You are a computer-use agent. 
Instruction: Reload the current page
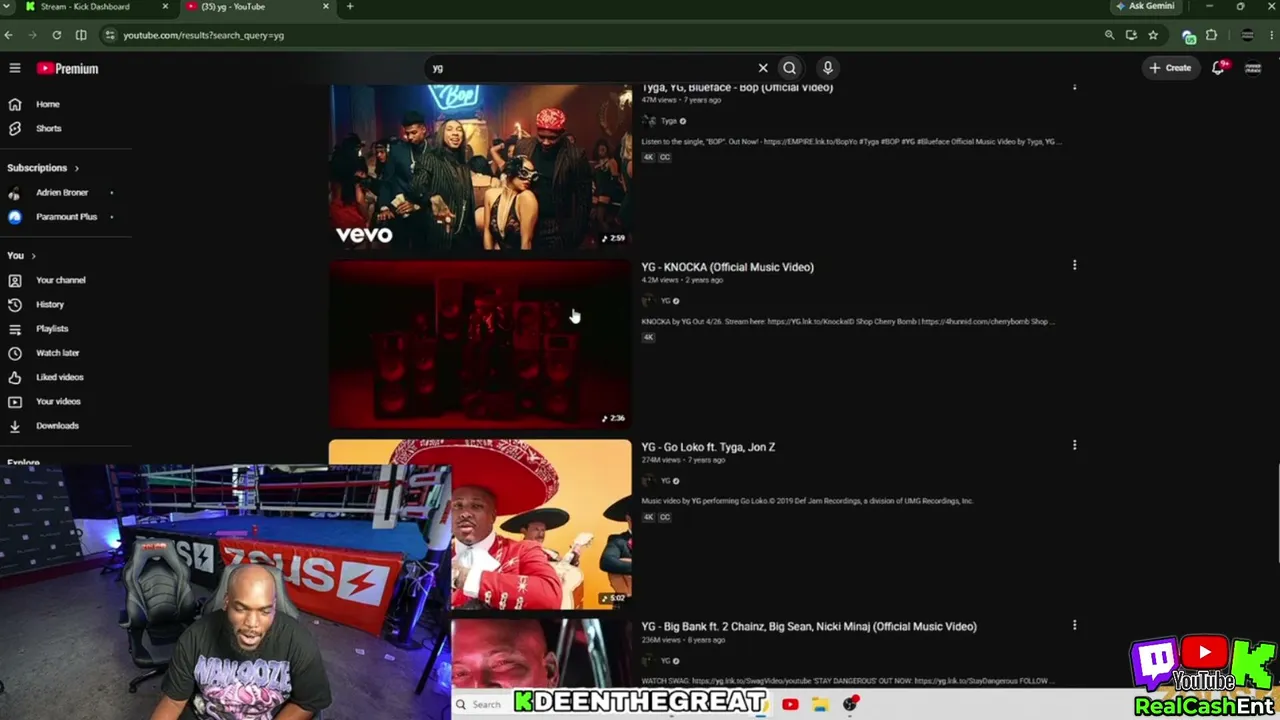(x=57, y=35)
